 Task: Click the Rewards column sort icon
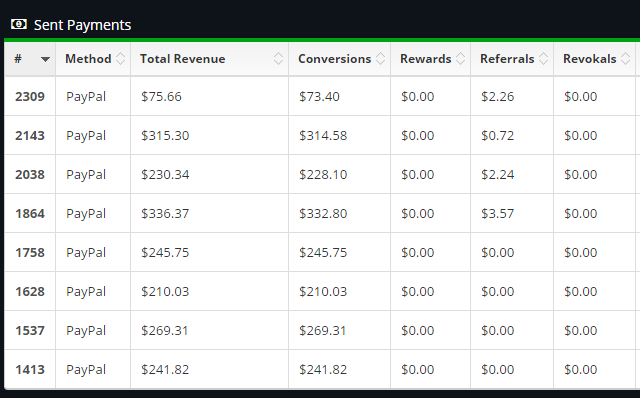click(460, 59)
